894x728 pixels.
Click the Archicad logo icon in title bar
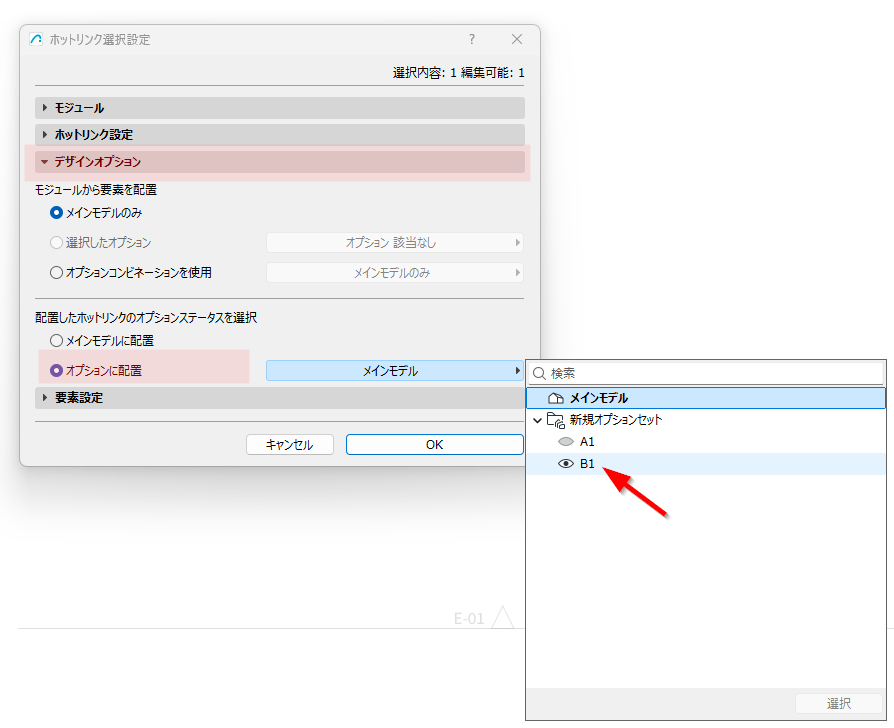pyautogui.click(x=36, y=39)
